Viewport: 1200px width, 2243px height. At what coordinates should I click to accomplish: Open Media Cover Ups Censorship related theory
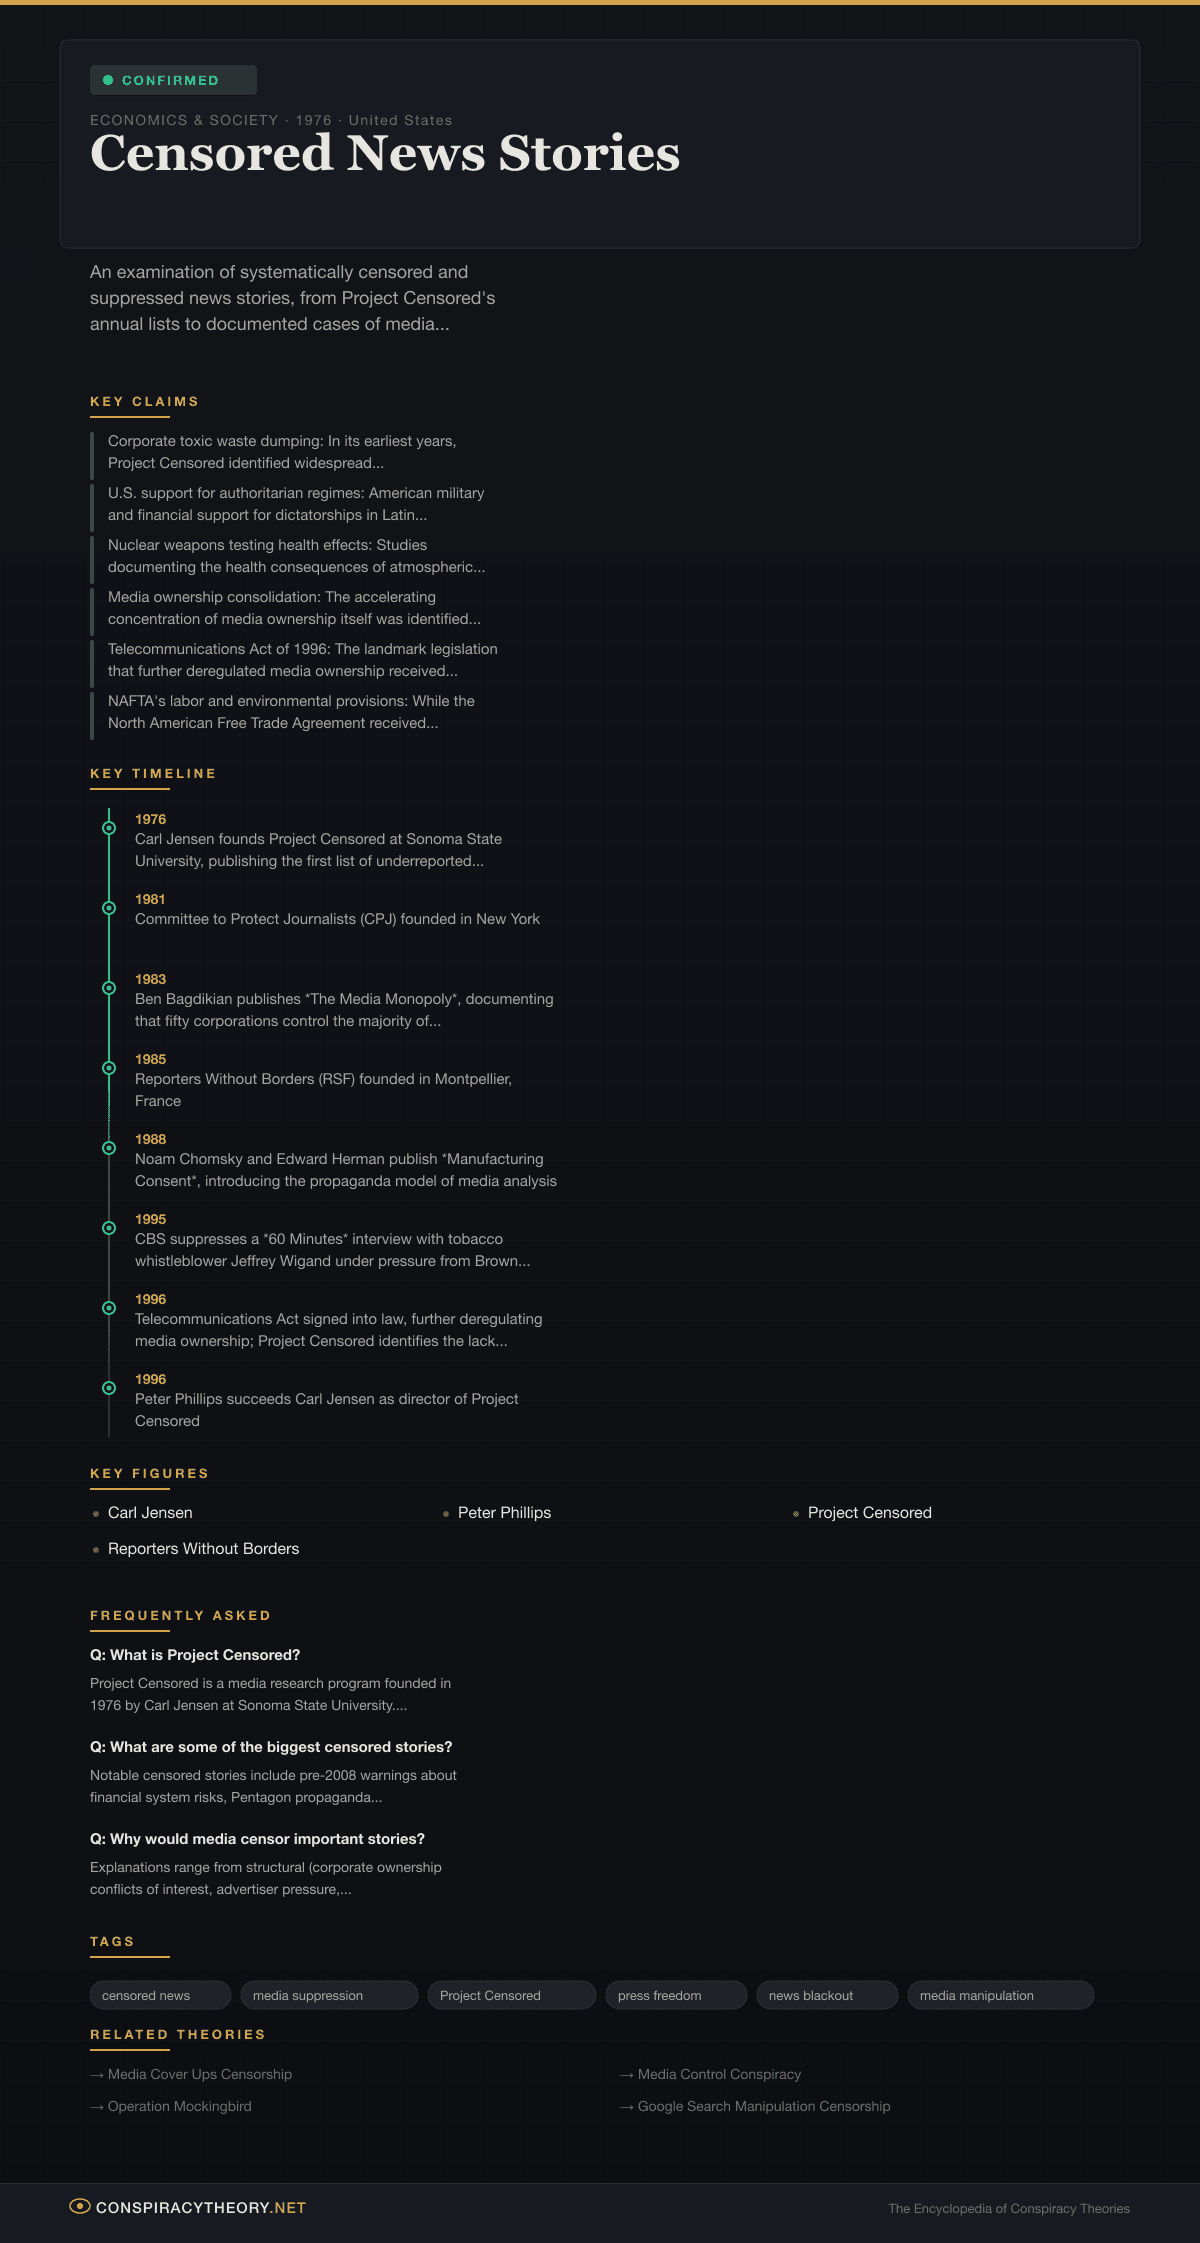(200, 2074)
